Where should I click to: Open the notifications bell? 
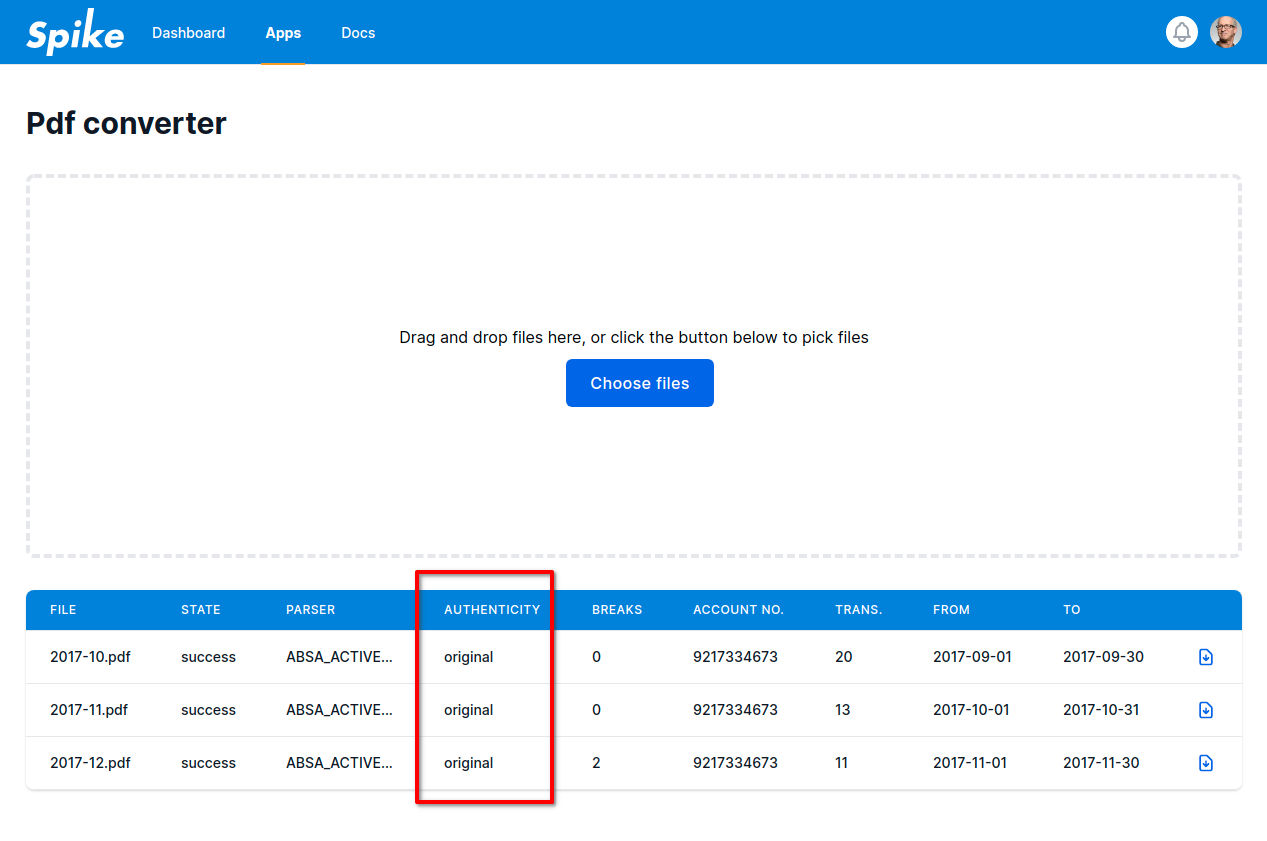point(1182,32)
